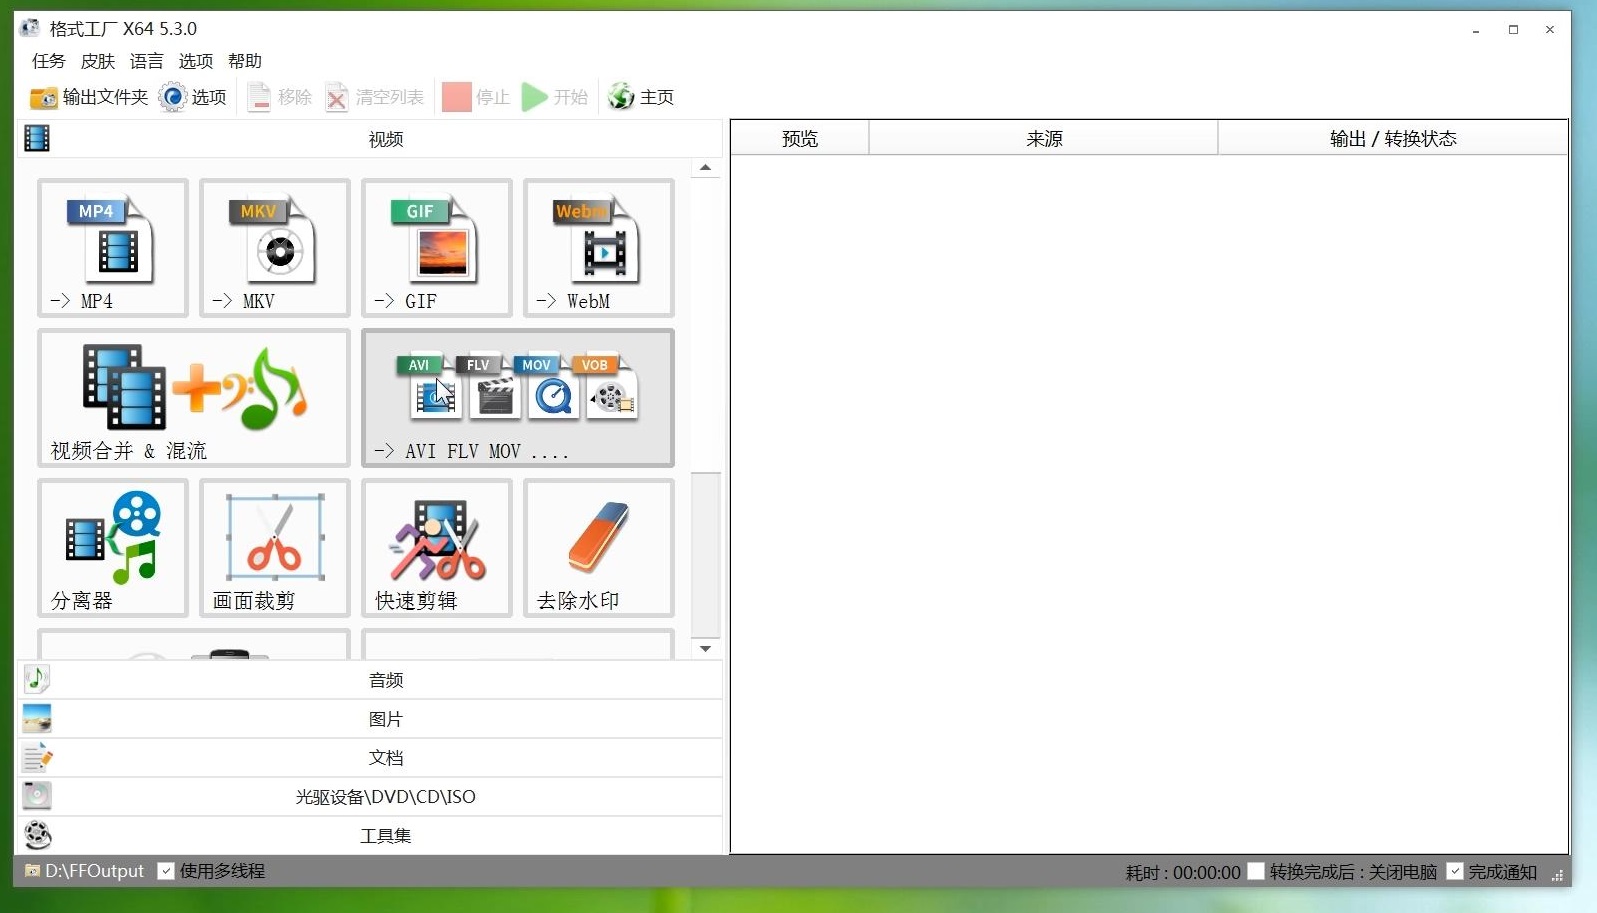Open the 任务 menu

click(x=48, y=61)
